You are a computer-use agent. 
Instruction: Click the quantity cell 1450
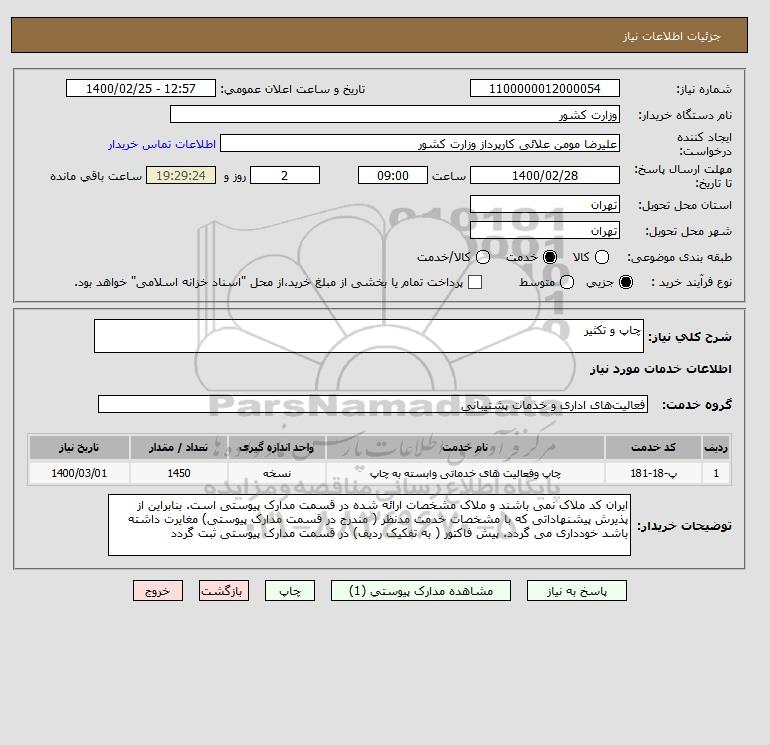179,473
